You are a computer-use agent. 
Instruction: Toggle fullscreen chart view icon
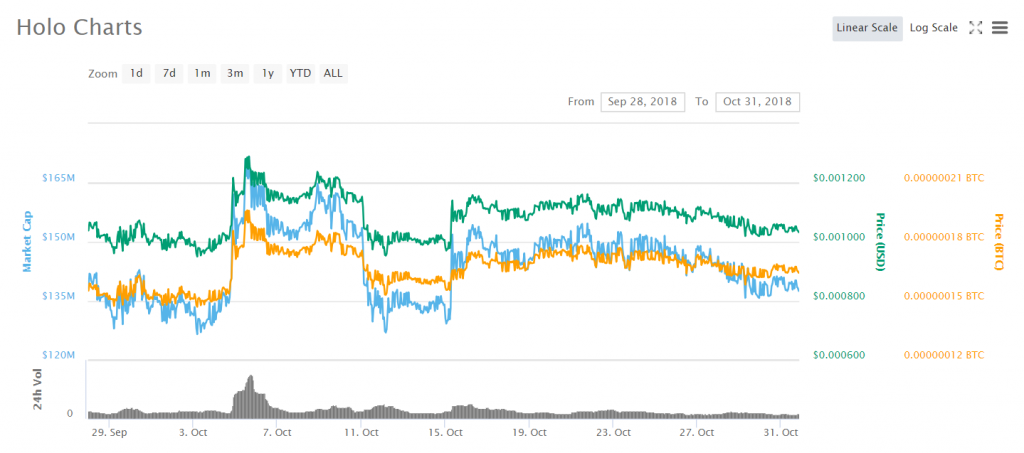pos(976,28)
